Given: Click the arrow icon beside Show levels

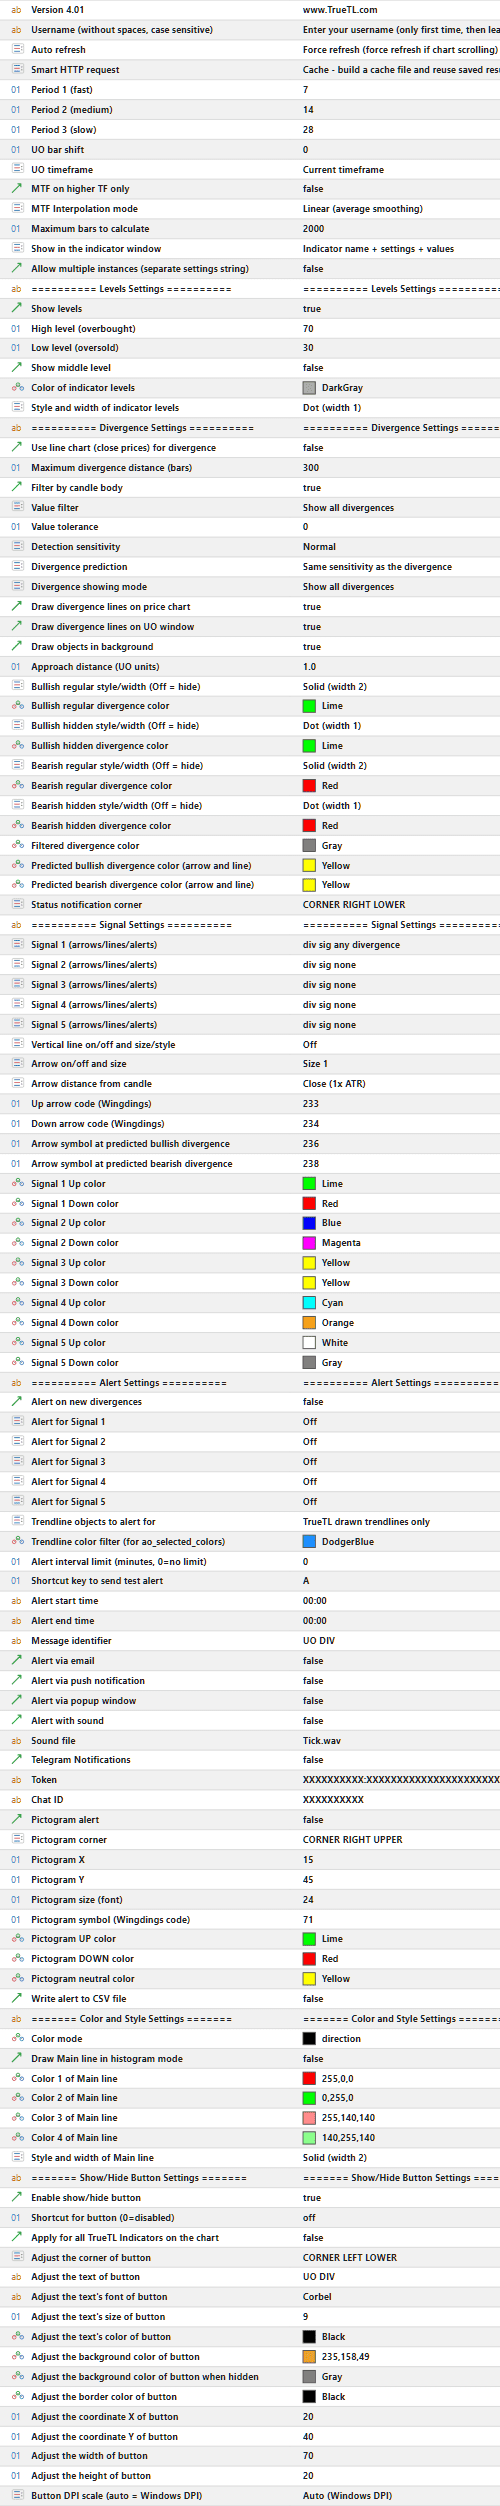Looking at the screenshot, I should coord(16,309).
